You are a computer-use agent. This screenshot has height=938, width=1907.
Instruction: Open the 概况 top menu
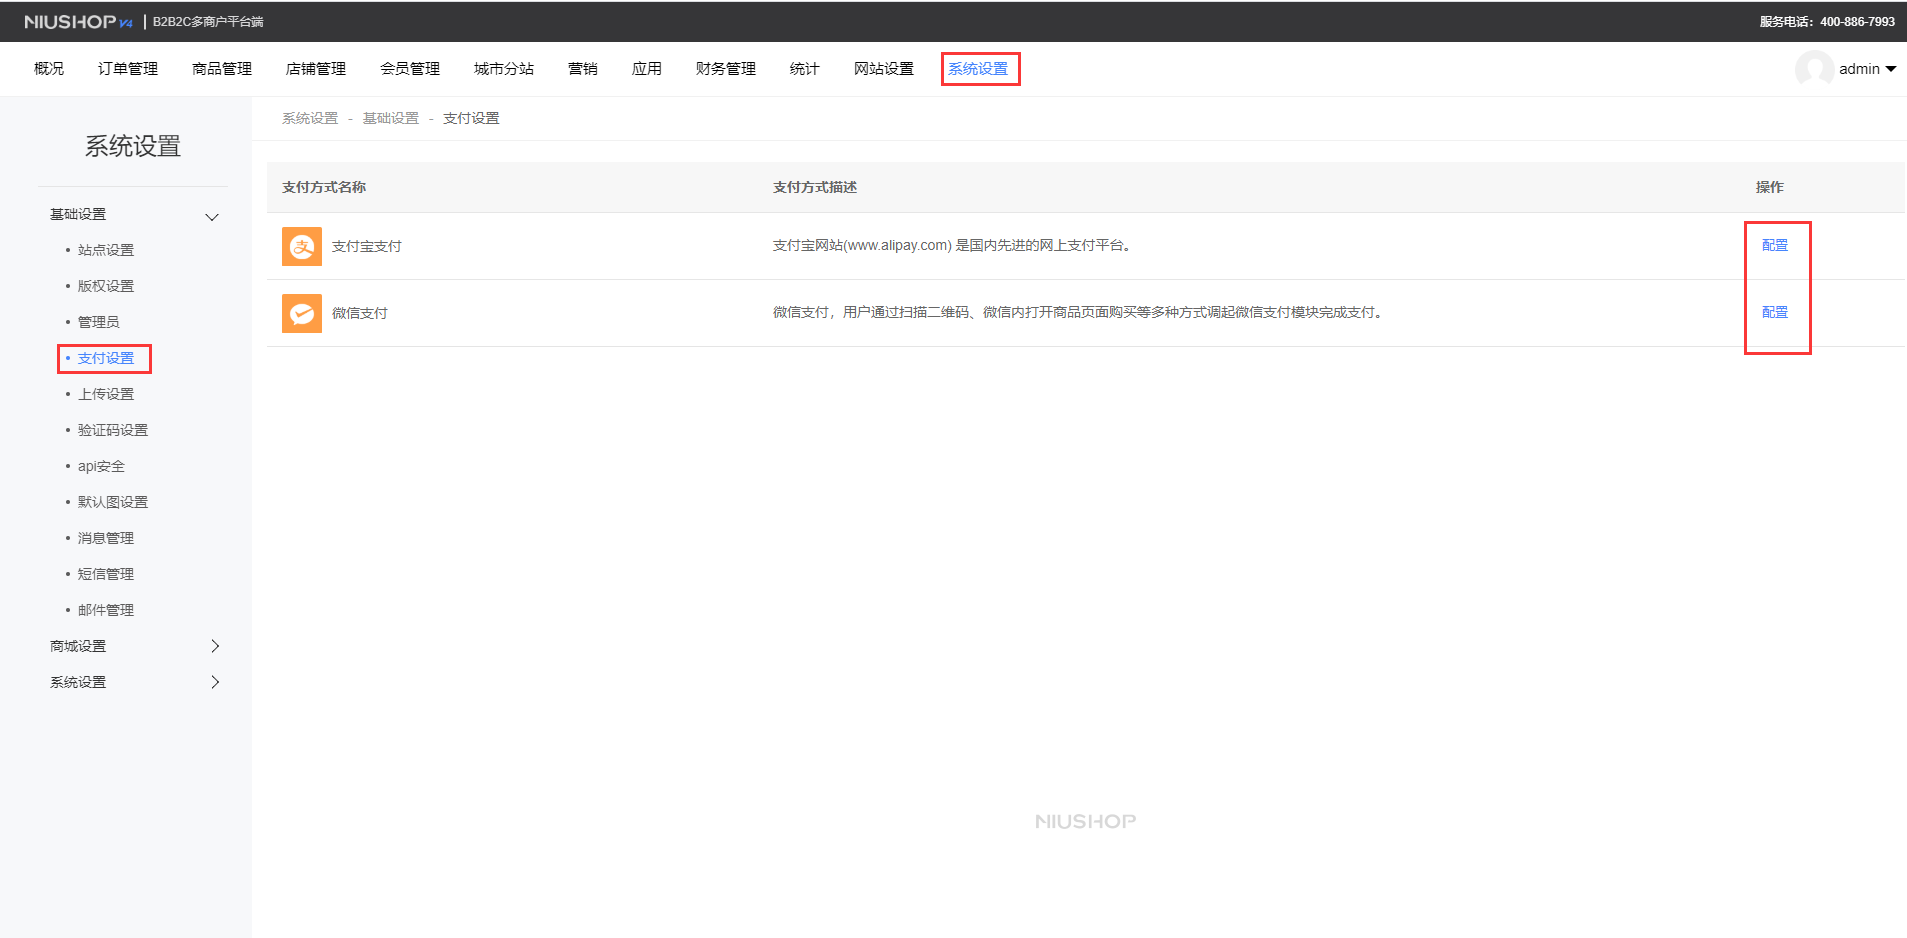pyautogui.click(x=49, y=69)
